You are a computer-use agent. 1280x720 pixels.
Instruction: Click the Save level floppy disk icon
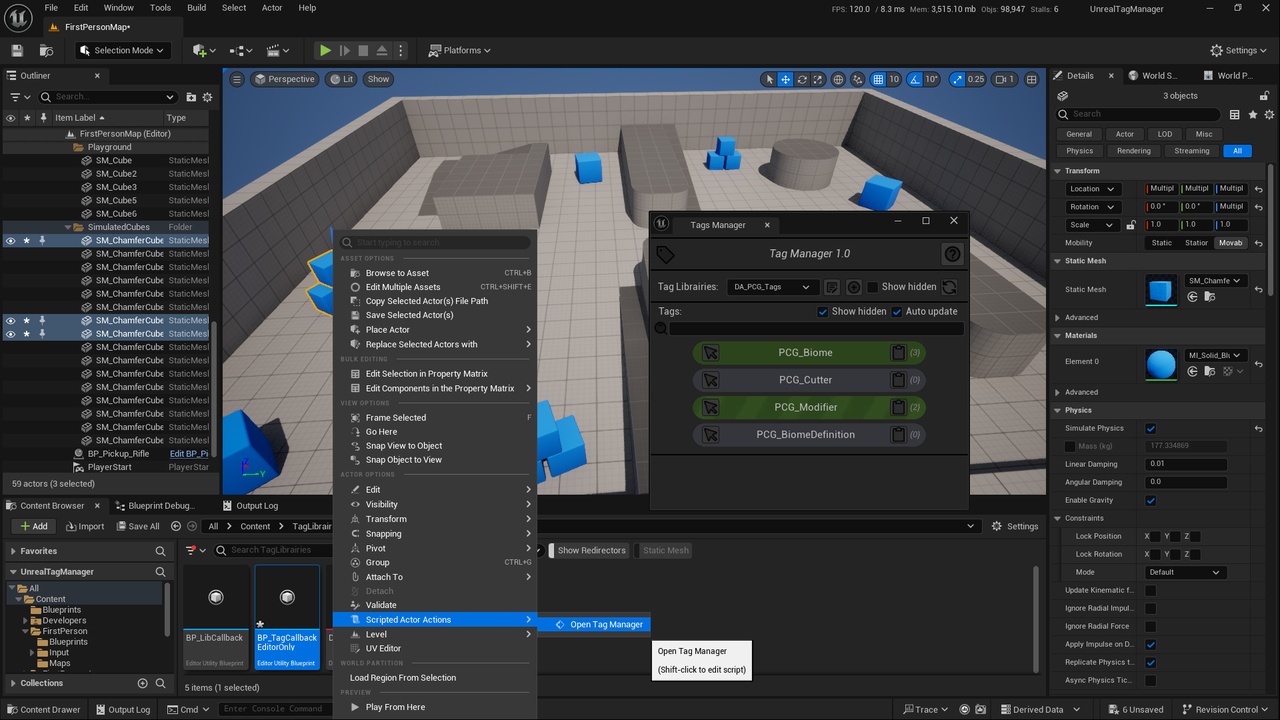coord(17,50)
